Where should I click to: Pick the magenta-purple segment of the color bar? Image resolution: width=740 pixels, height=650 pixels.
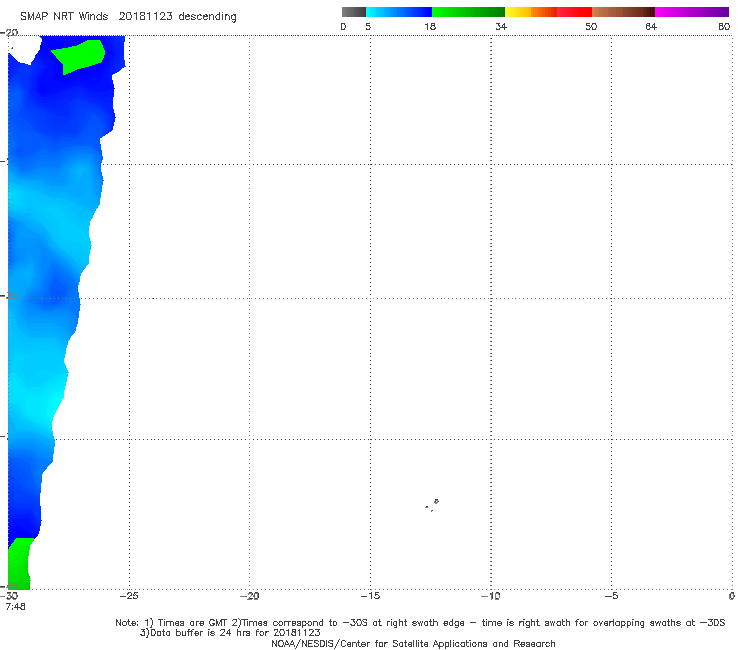(x=692, y=12)
